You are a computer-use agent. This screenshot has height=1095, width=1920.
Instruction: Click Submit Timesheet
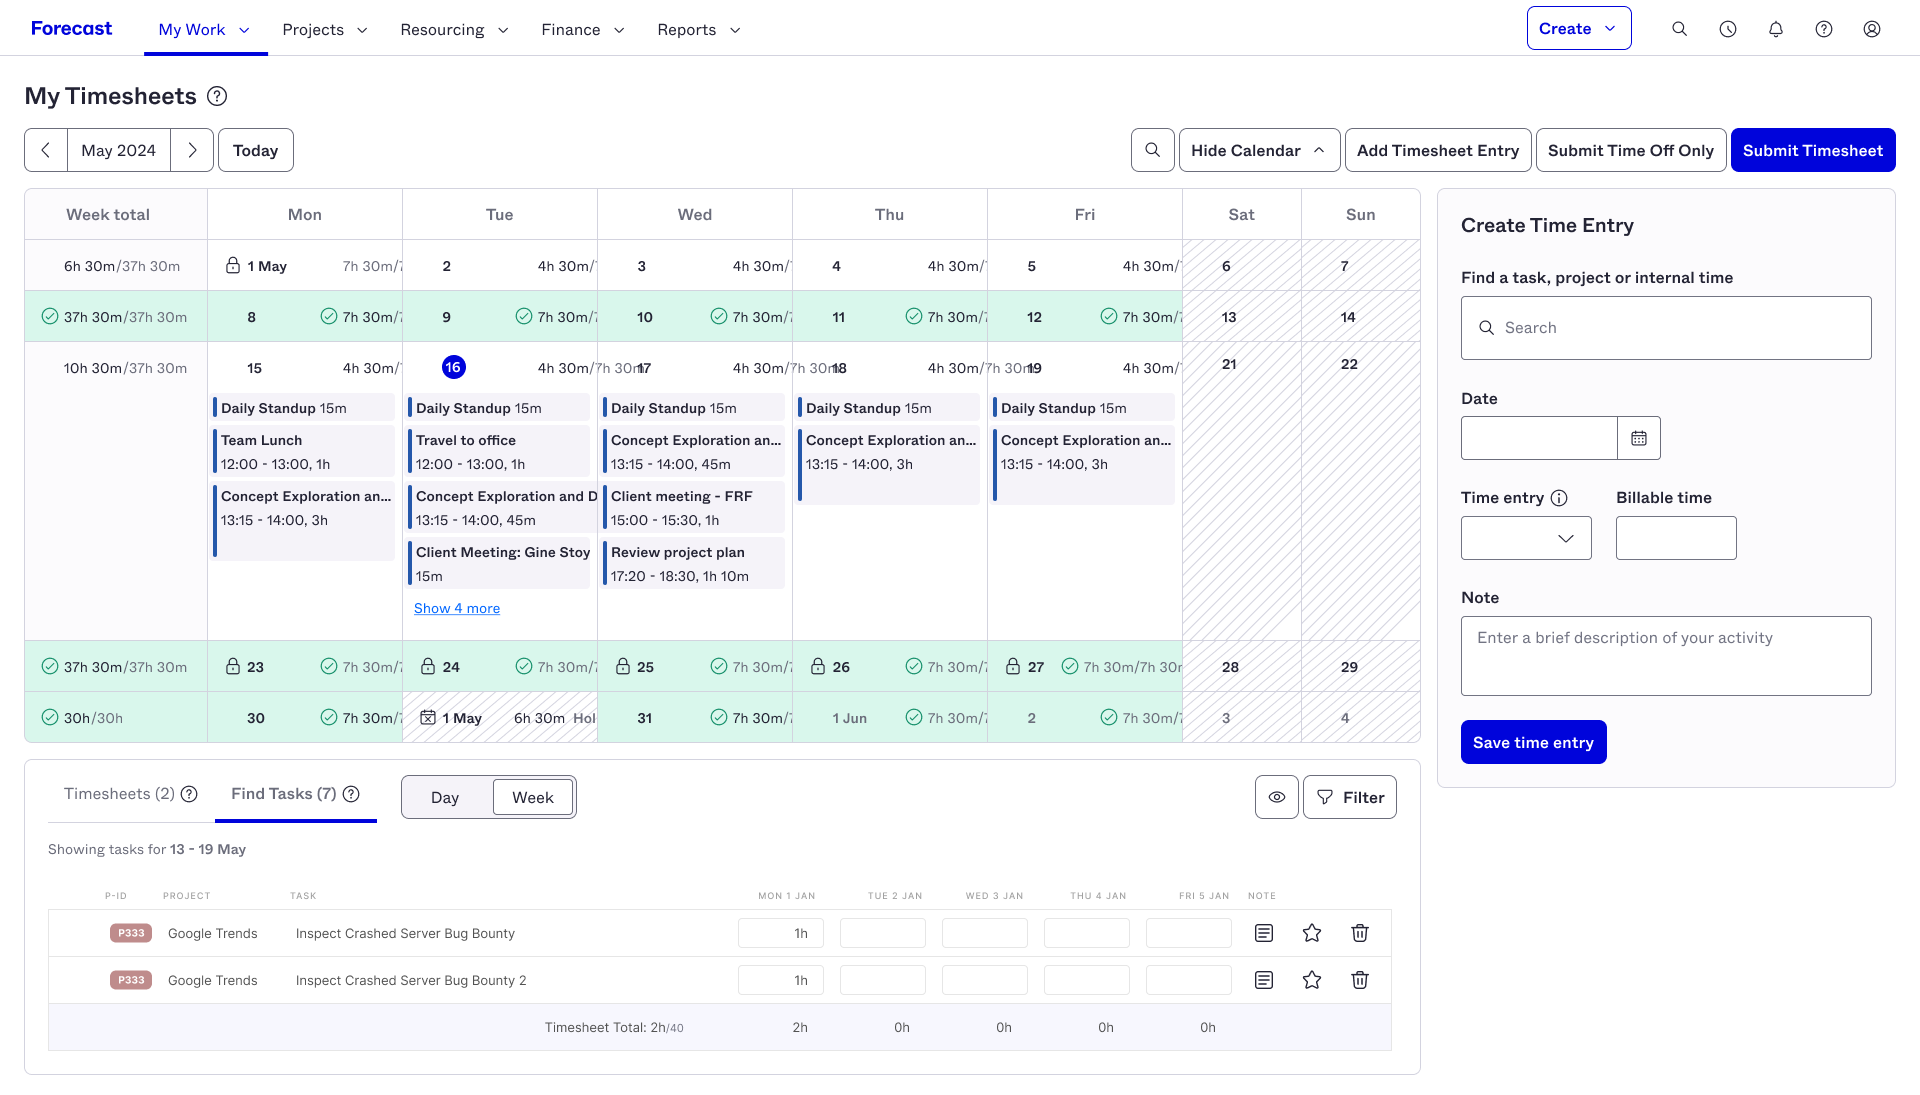[1813, 150]
